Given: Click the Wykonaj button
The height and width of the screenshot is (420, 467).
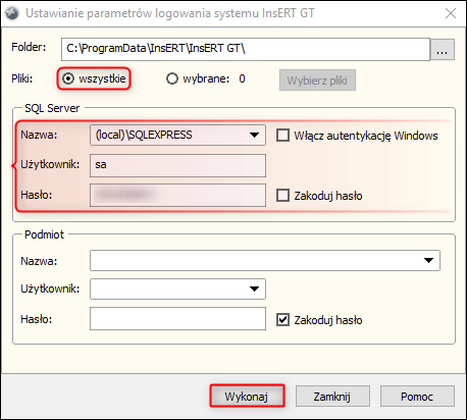Looking at the screenshot, I should 247,396.
